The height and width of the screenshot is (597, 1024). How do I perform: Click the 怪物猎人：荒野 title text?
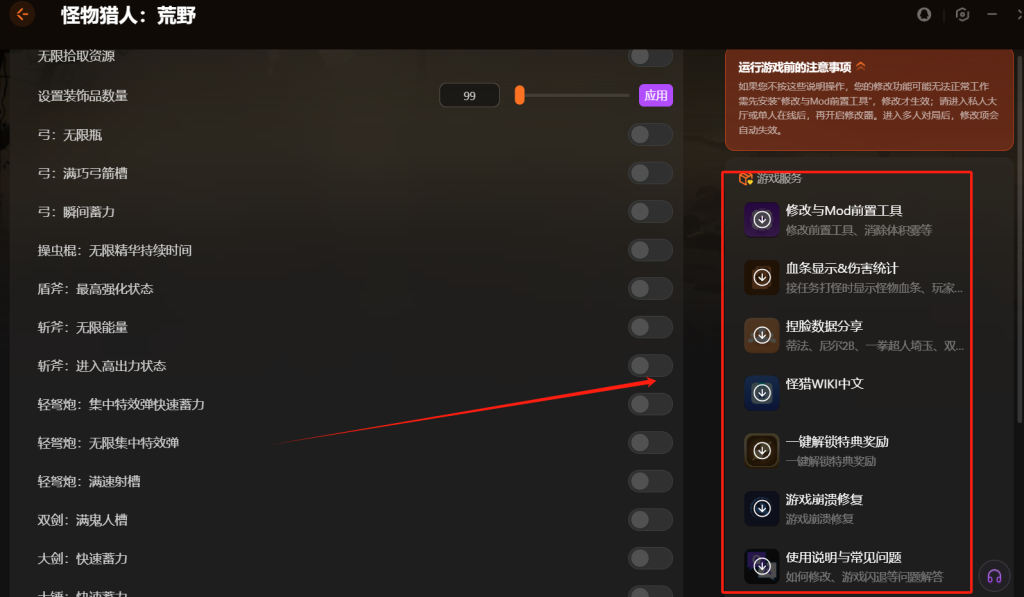128,15
